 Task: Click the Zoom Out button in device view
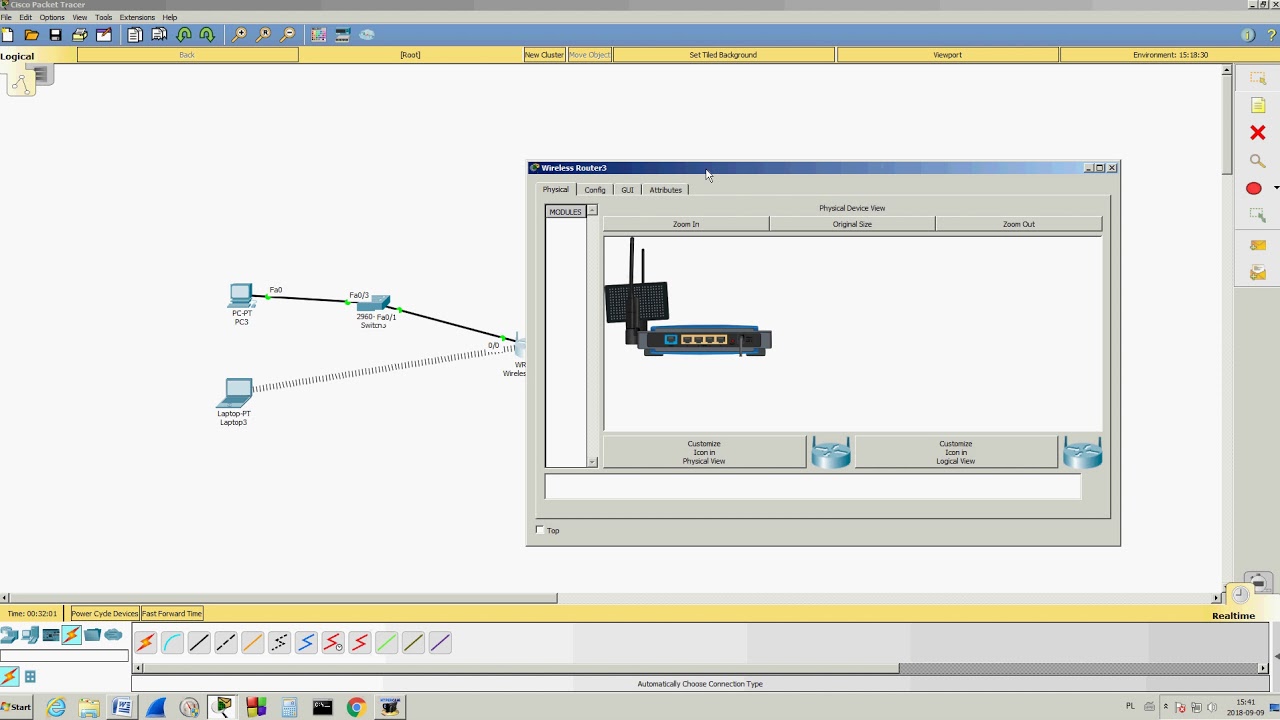tap(1019, 224)
